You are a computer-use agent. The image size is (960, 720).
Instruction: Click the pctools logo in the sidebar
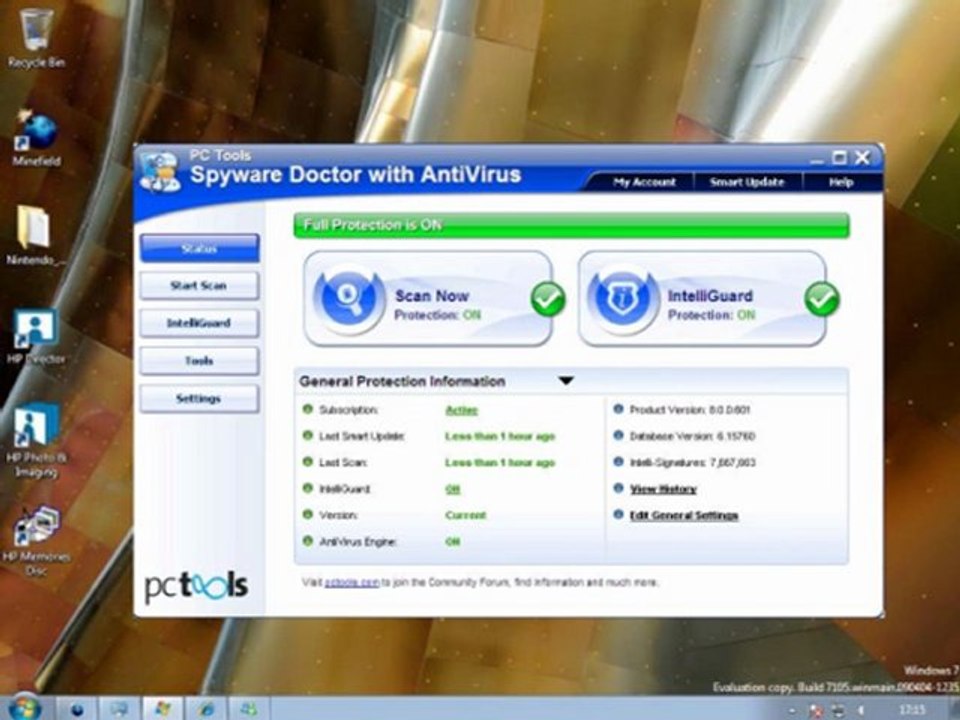pos(197,587)
